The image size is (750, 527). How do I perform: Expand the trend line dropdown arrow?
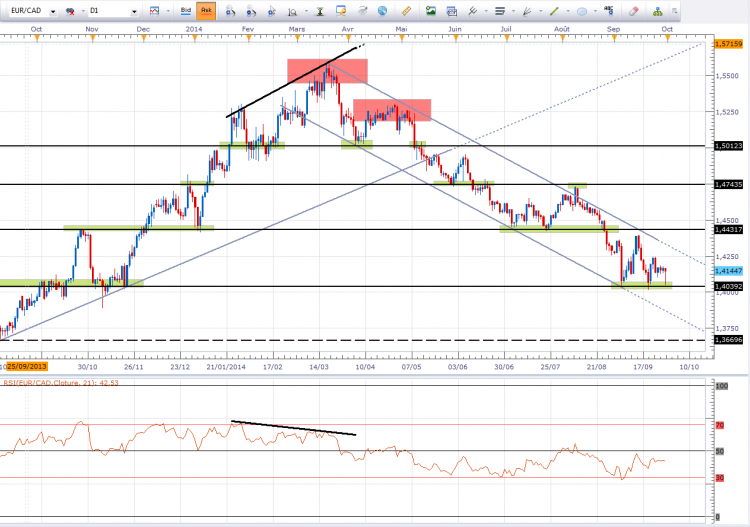568,11
